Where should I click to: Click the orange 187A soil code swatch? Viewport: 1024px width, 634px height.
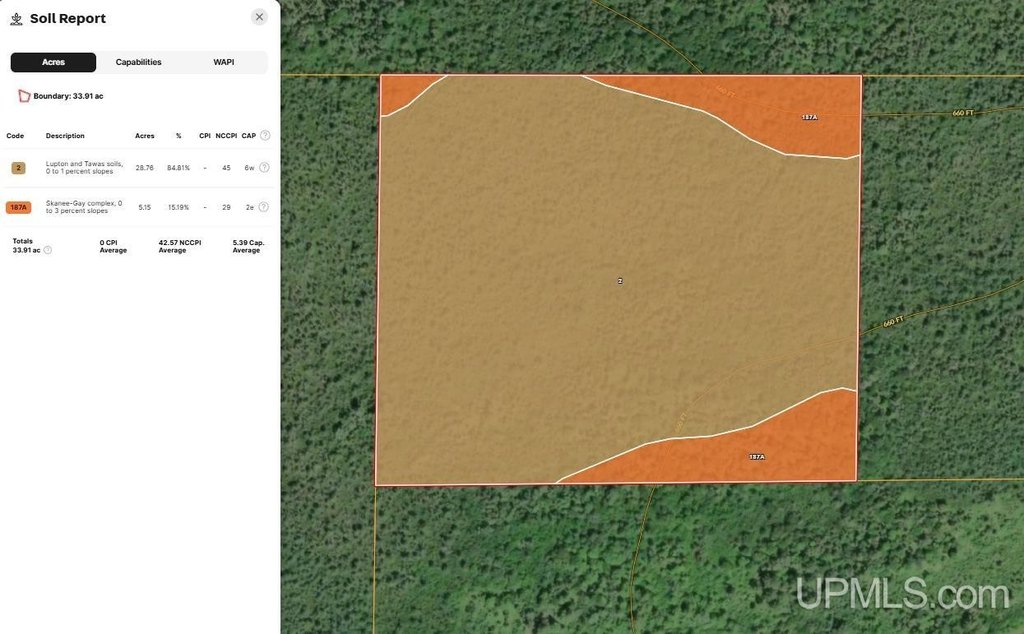pos(18,207)
